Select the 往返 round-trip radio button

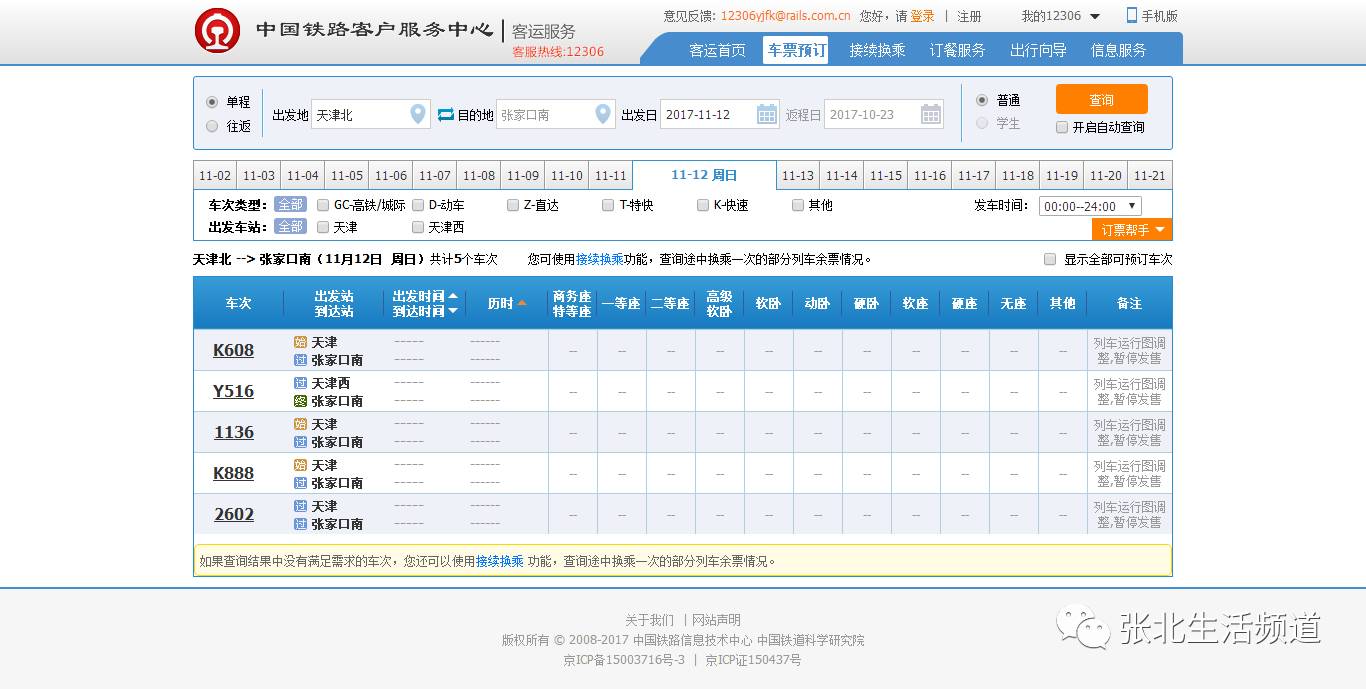coord(212,126)
